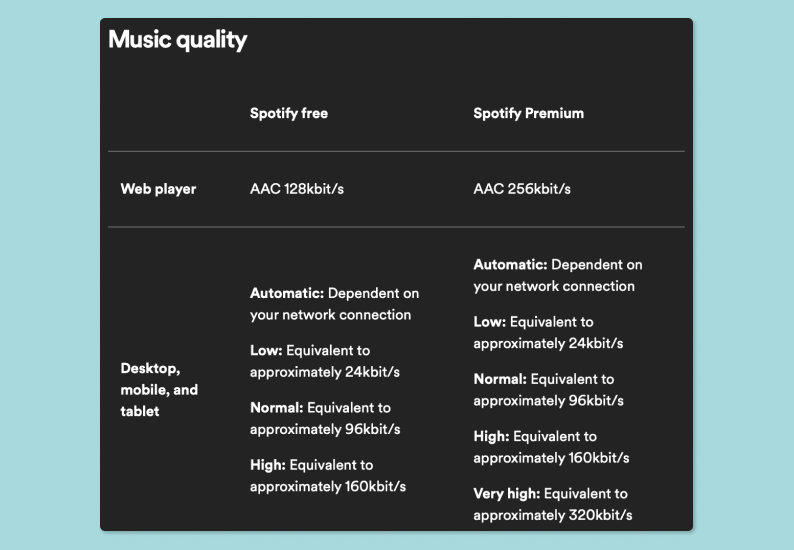Click bold High label under Spotify free
This screenshot has width=794, height=550.
click(x=267, y=464)
